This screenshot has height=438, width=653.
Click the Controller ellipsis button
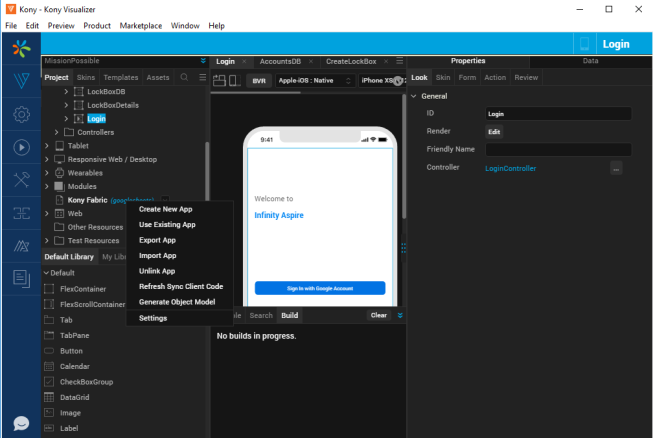click(x=616, y=168)
